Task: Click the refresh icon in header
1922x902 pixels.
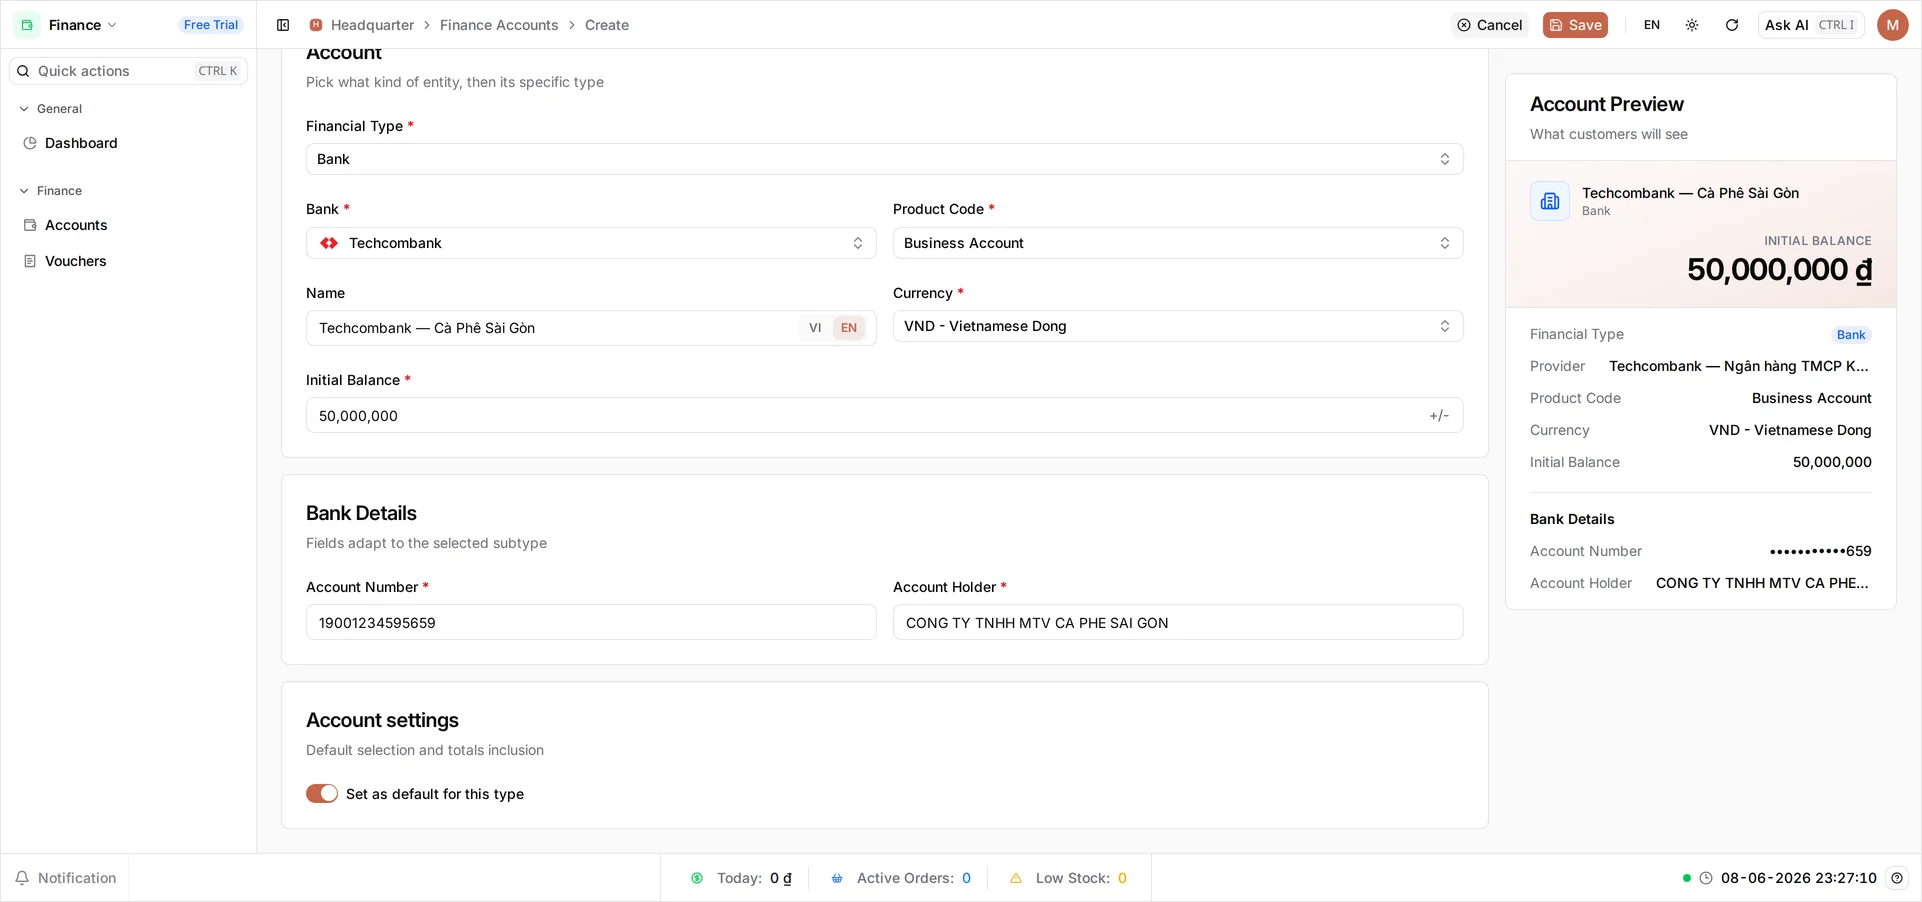Action: (x=1732, y=25)
